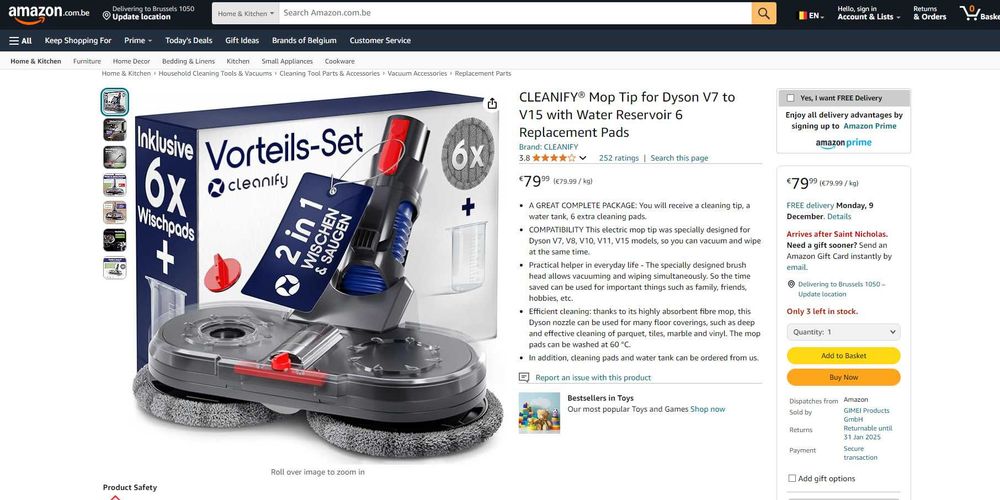1000x500 pixels.
Task: Click the Update location pin icon
Action: point(107,13)
